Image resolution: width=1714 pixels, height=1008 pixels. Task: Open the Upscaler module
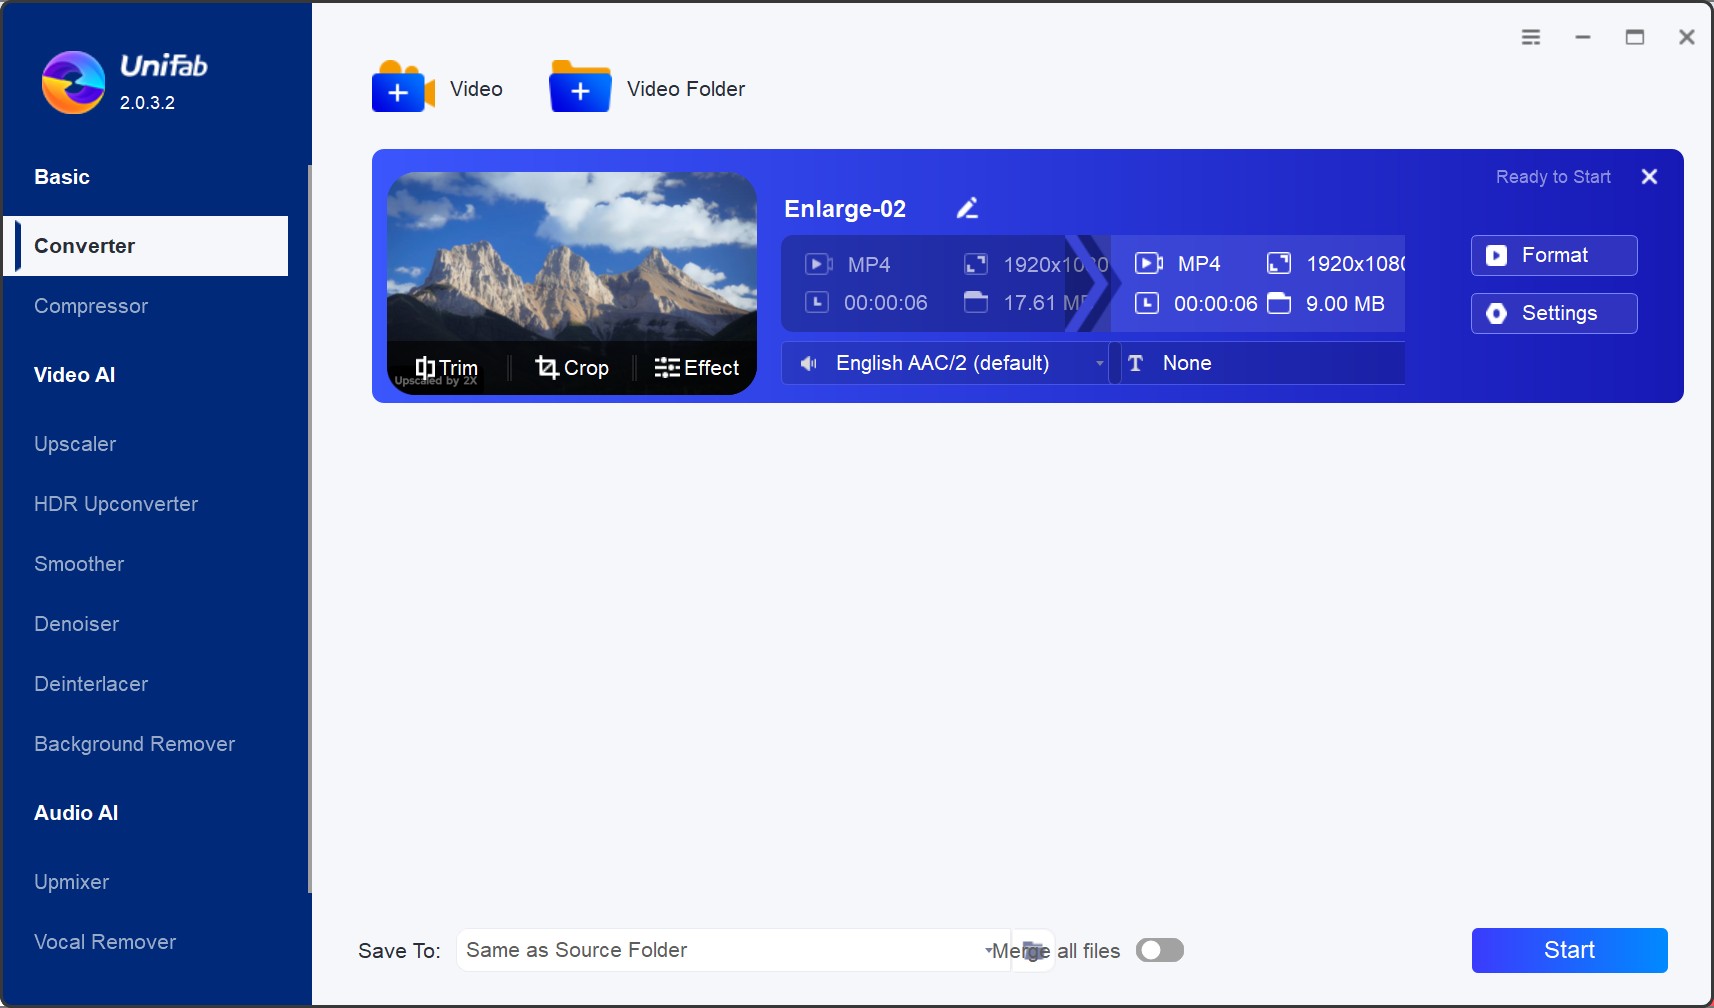click(75, 444)
